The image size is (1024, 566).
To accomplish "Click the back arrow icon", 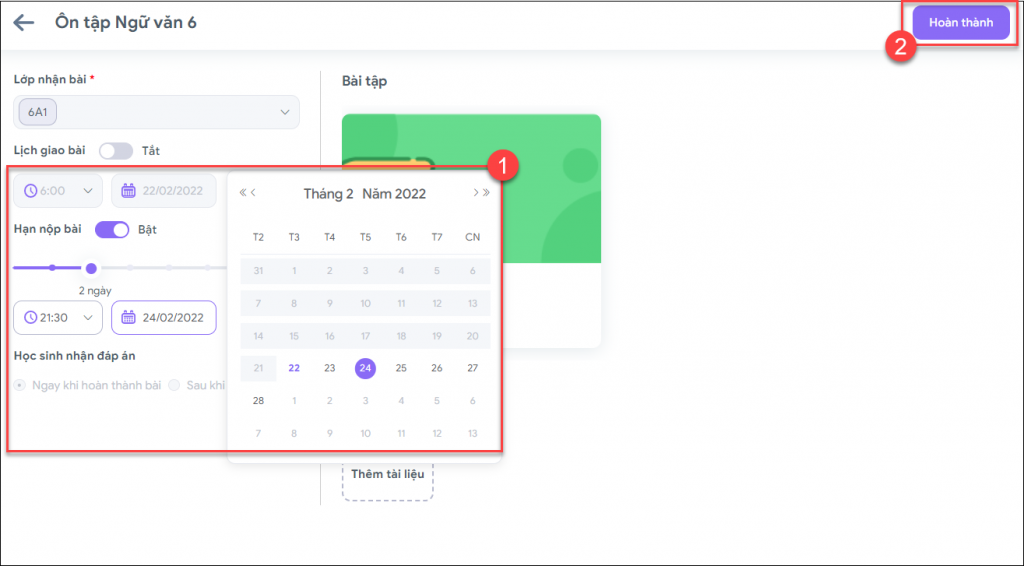I will point(24,22).
